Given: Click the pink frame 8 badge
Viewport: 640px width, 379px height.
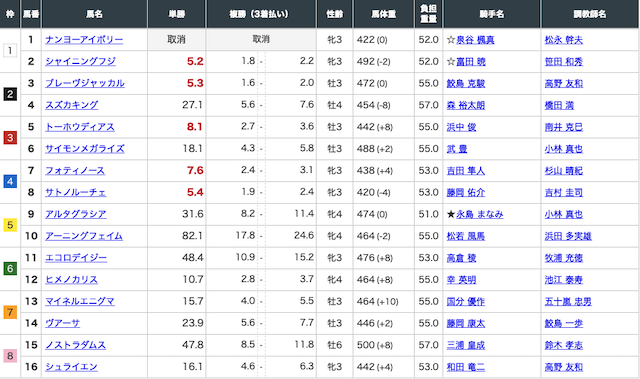Looking at the screenshot, I should click(x=10, y=356).
